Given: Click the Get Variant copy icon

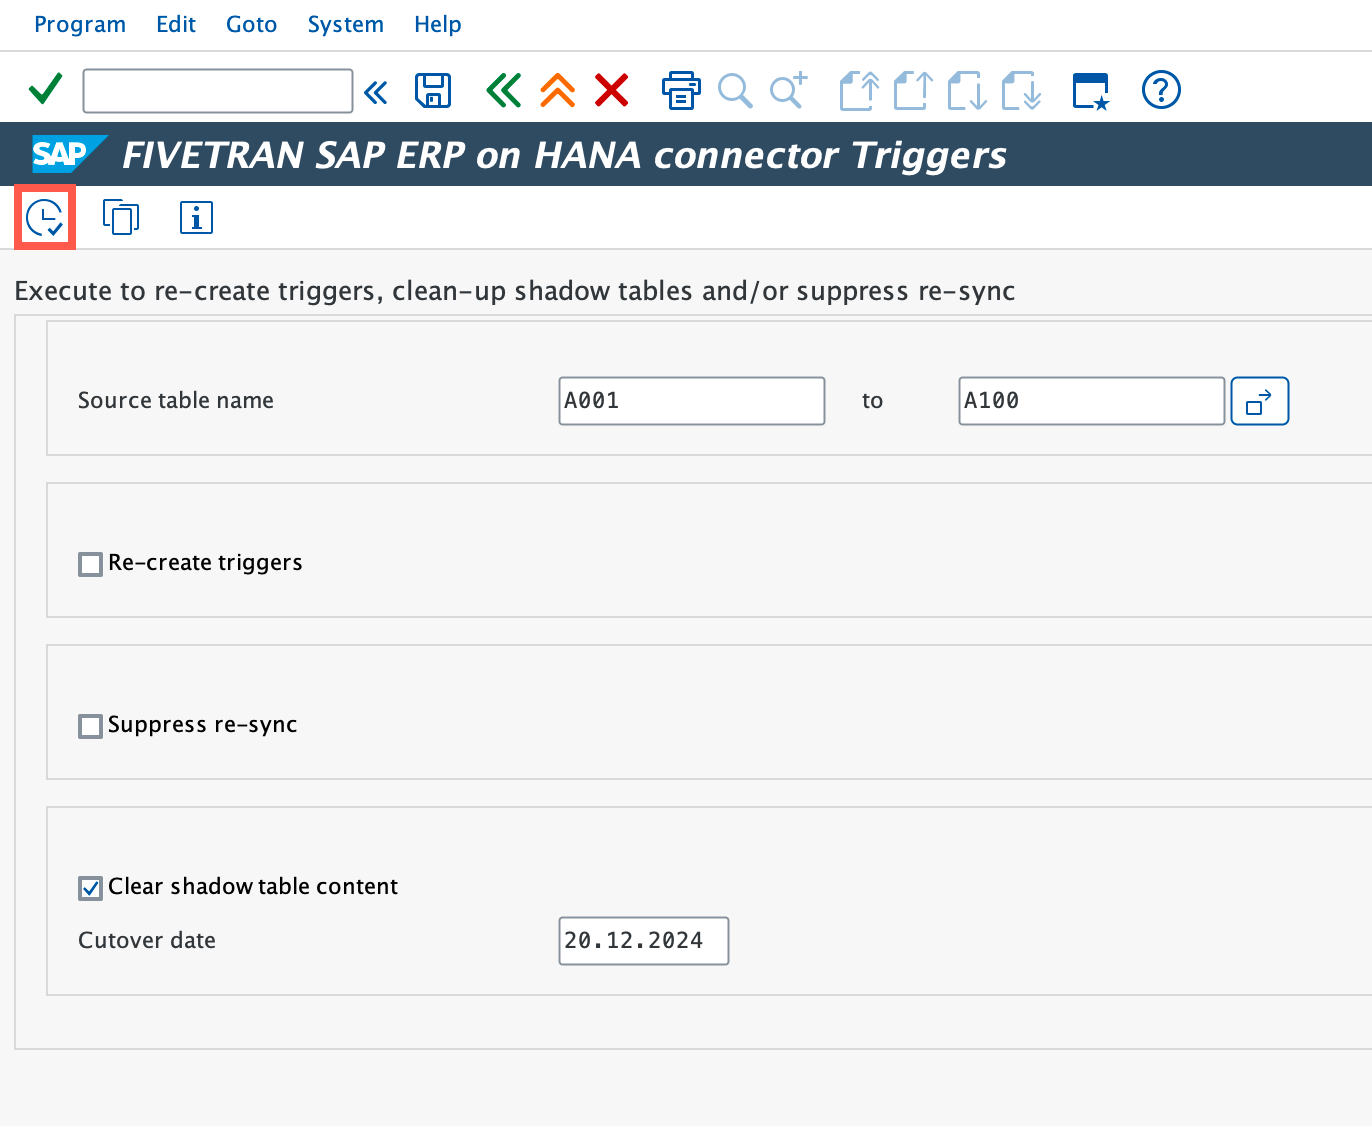Looking at the screenshot, I should click(x=121, y=217).
